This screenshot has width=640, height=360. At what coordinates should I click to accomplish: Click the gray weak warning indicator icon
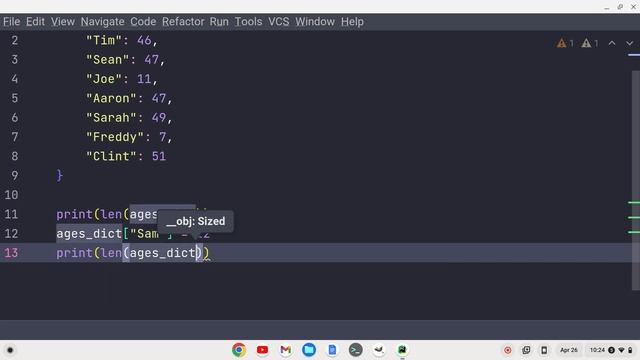586,43
